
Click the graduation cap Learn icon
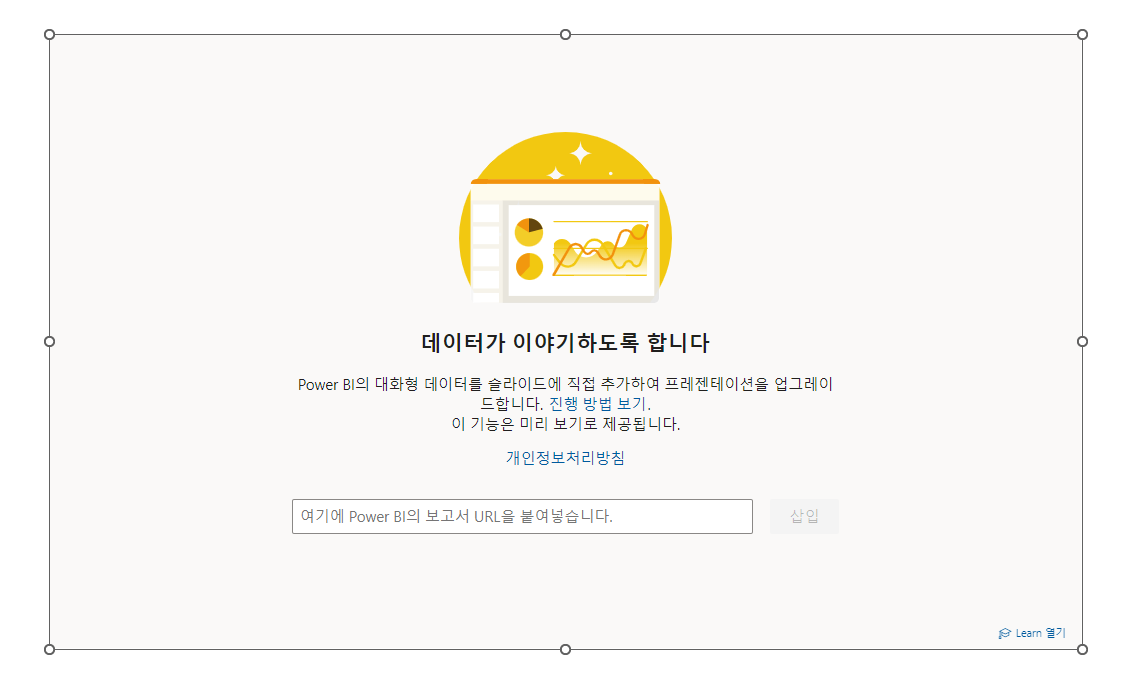pos(1005,634)
